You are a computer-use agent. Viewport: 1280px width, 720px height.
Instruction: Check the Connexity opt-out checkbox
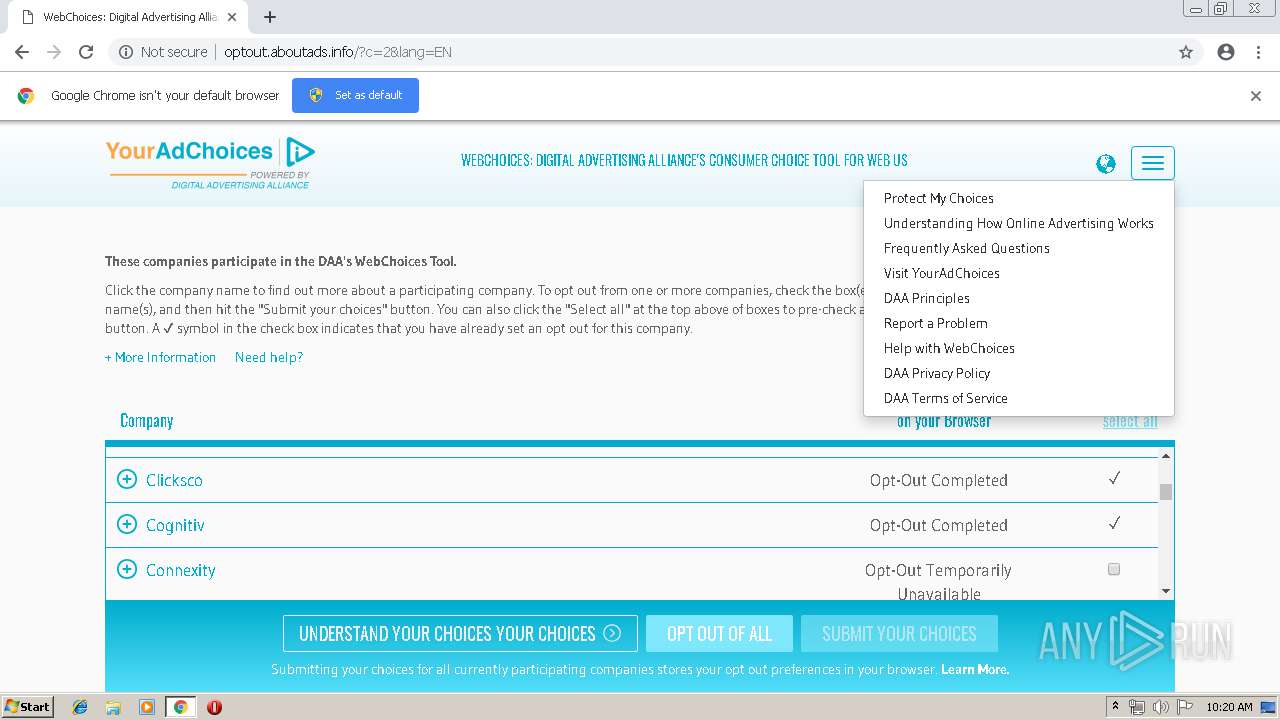[1114, 569]
